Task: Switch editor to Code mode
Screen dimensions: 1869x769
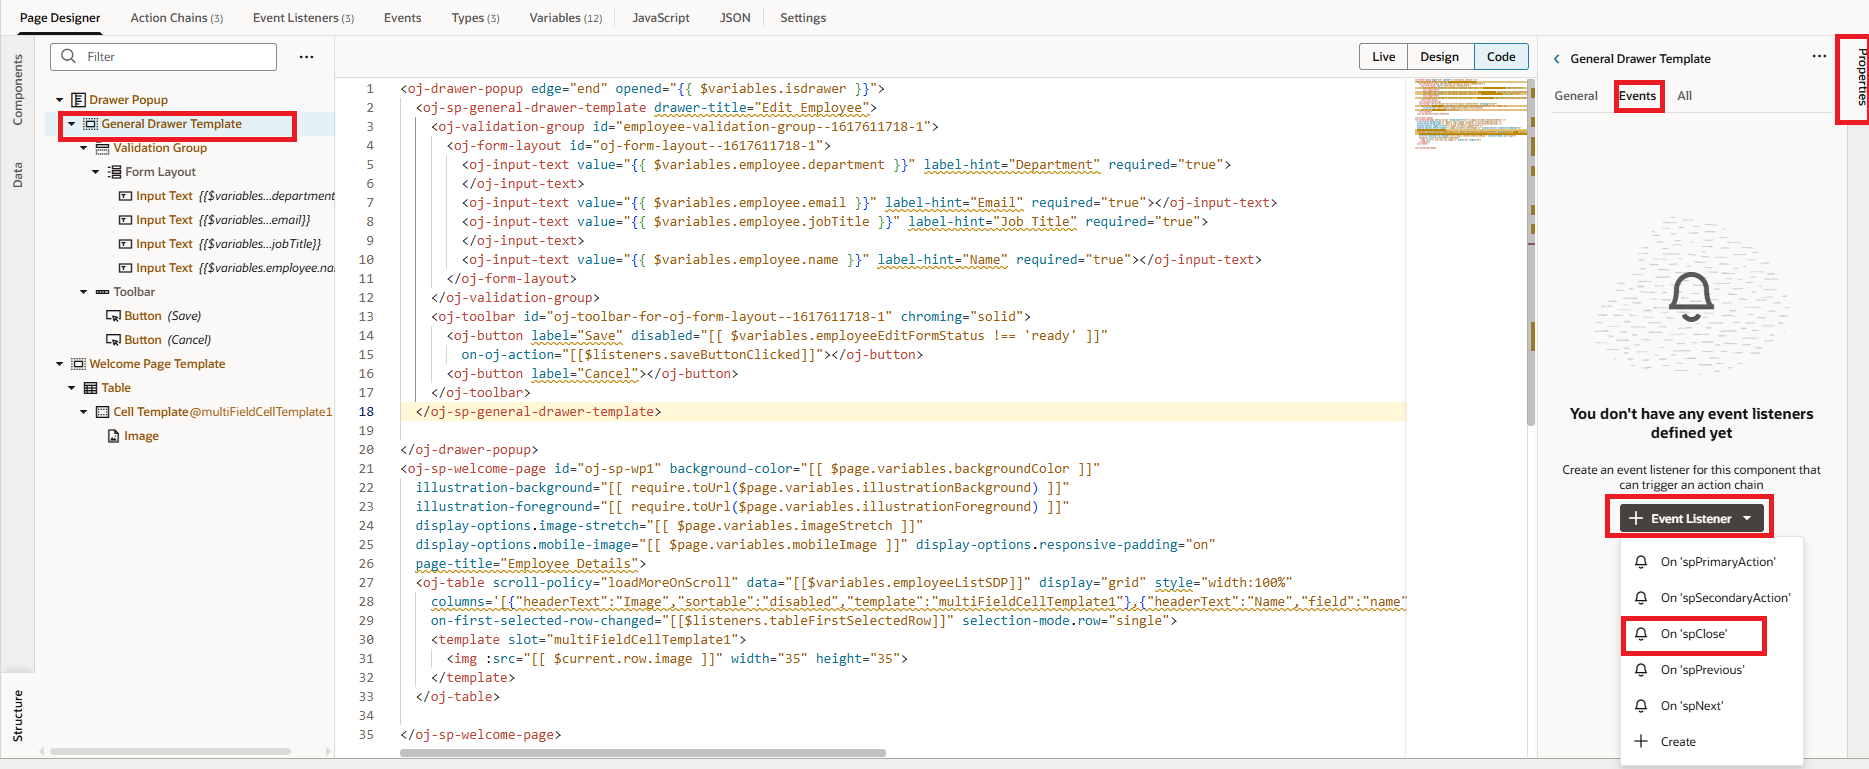Action: coord(1500,57)
